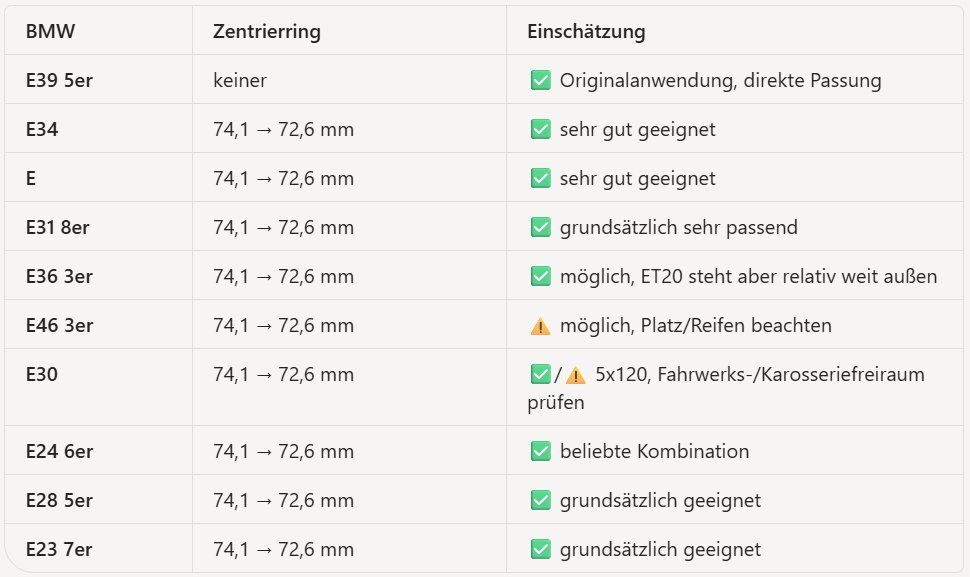Click the green checkmark in the E30 row
The height and width of the screenshot is (577, 970).
click(541, 374)
